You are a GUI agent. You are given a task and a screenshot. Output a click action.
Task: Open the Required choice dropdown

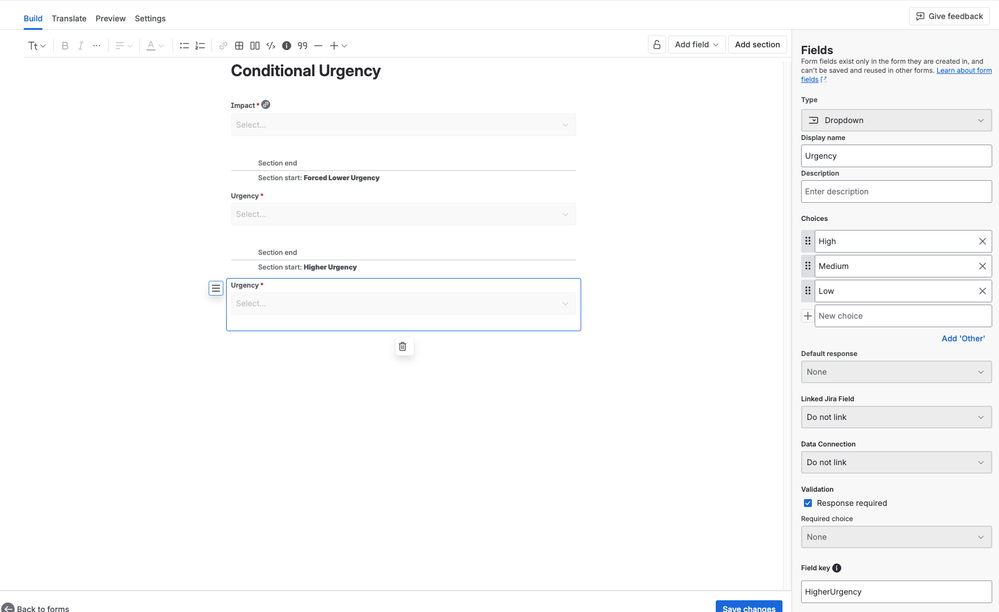[896, 537]
